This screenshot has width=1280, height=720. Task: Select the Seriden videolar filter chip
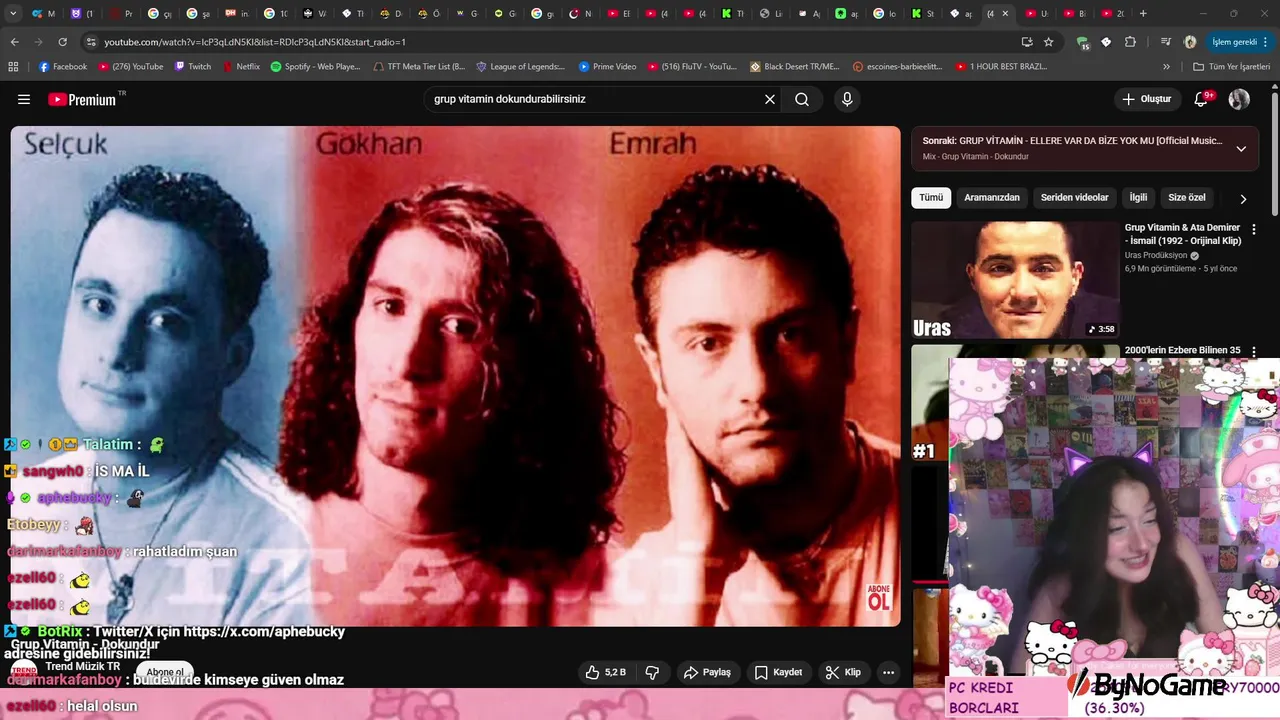(x=1075, y=198)
